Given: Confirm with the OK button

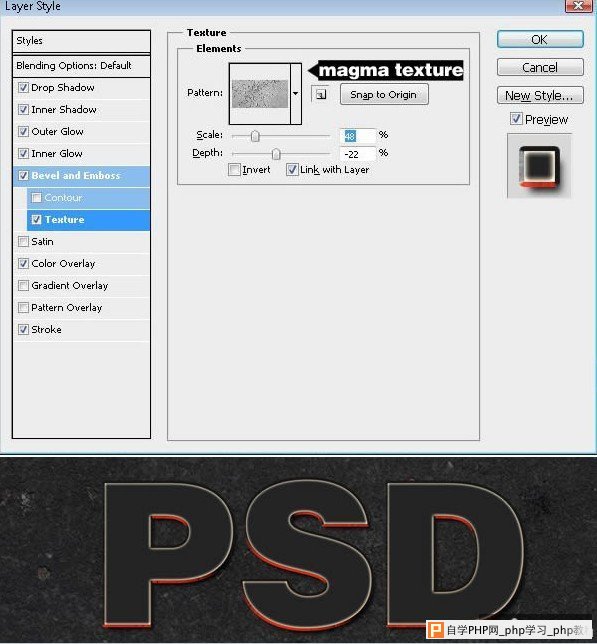Looking at the screenshot, I should pos(540,39).
